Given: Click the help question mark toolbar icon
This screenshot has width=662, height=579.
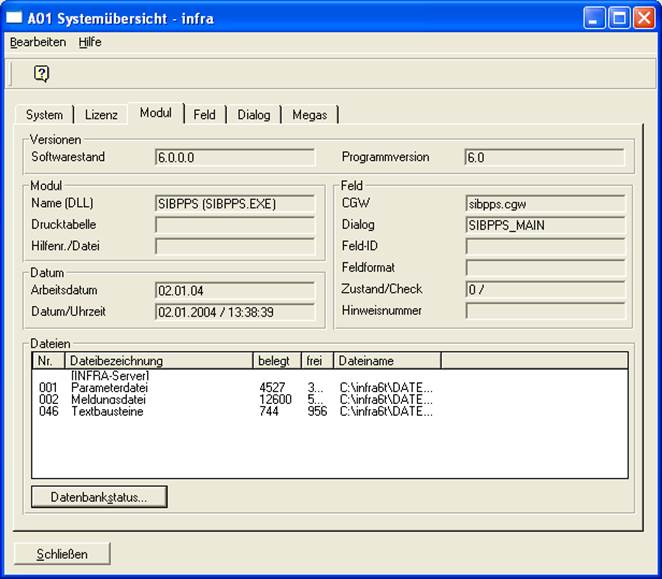Looking at the screenshot, I should [41, 73].
